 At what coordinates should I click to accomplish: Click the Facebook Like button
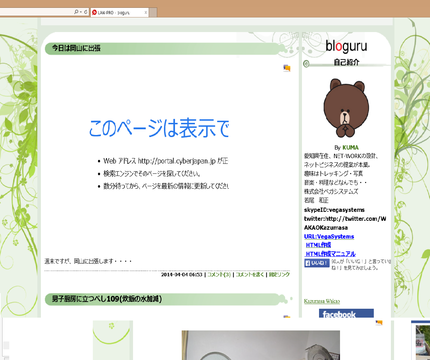[317, 263]
